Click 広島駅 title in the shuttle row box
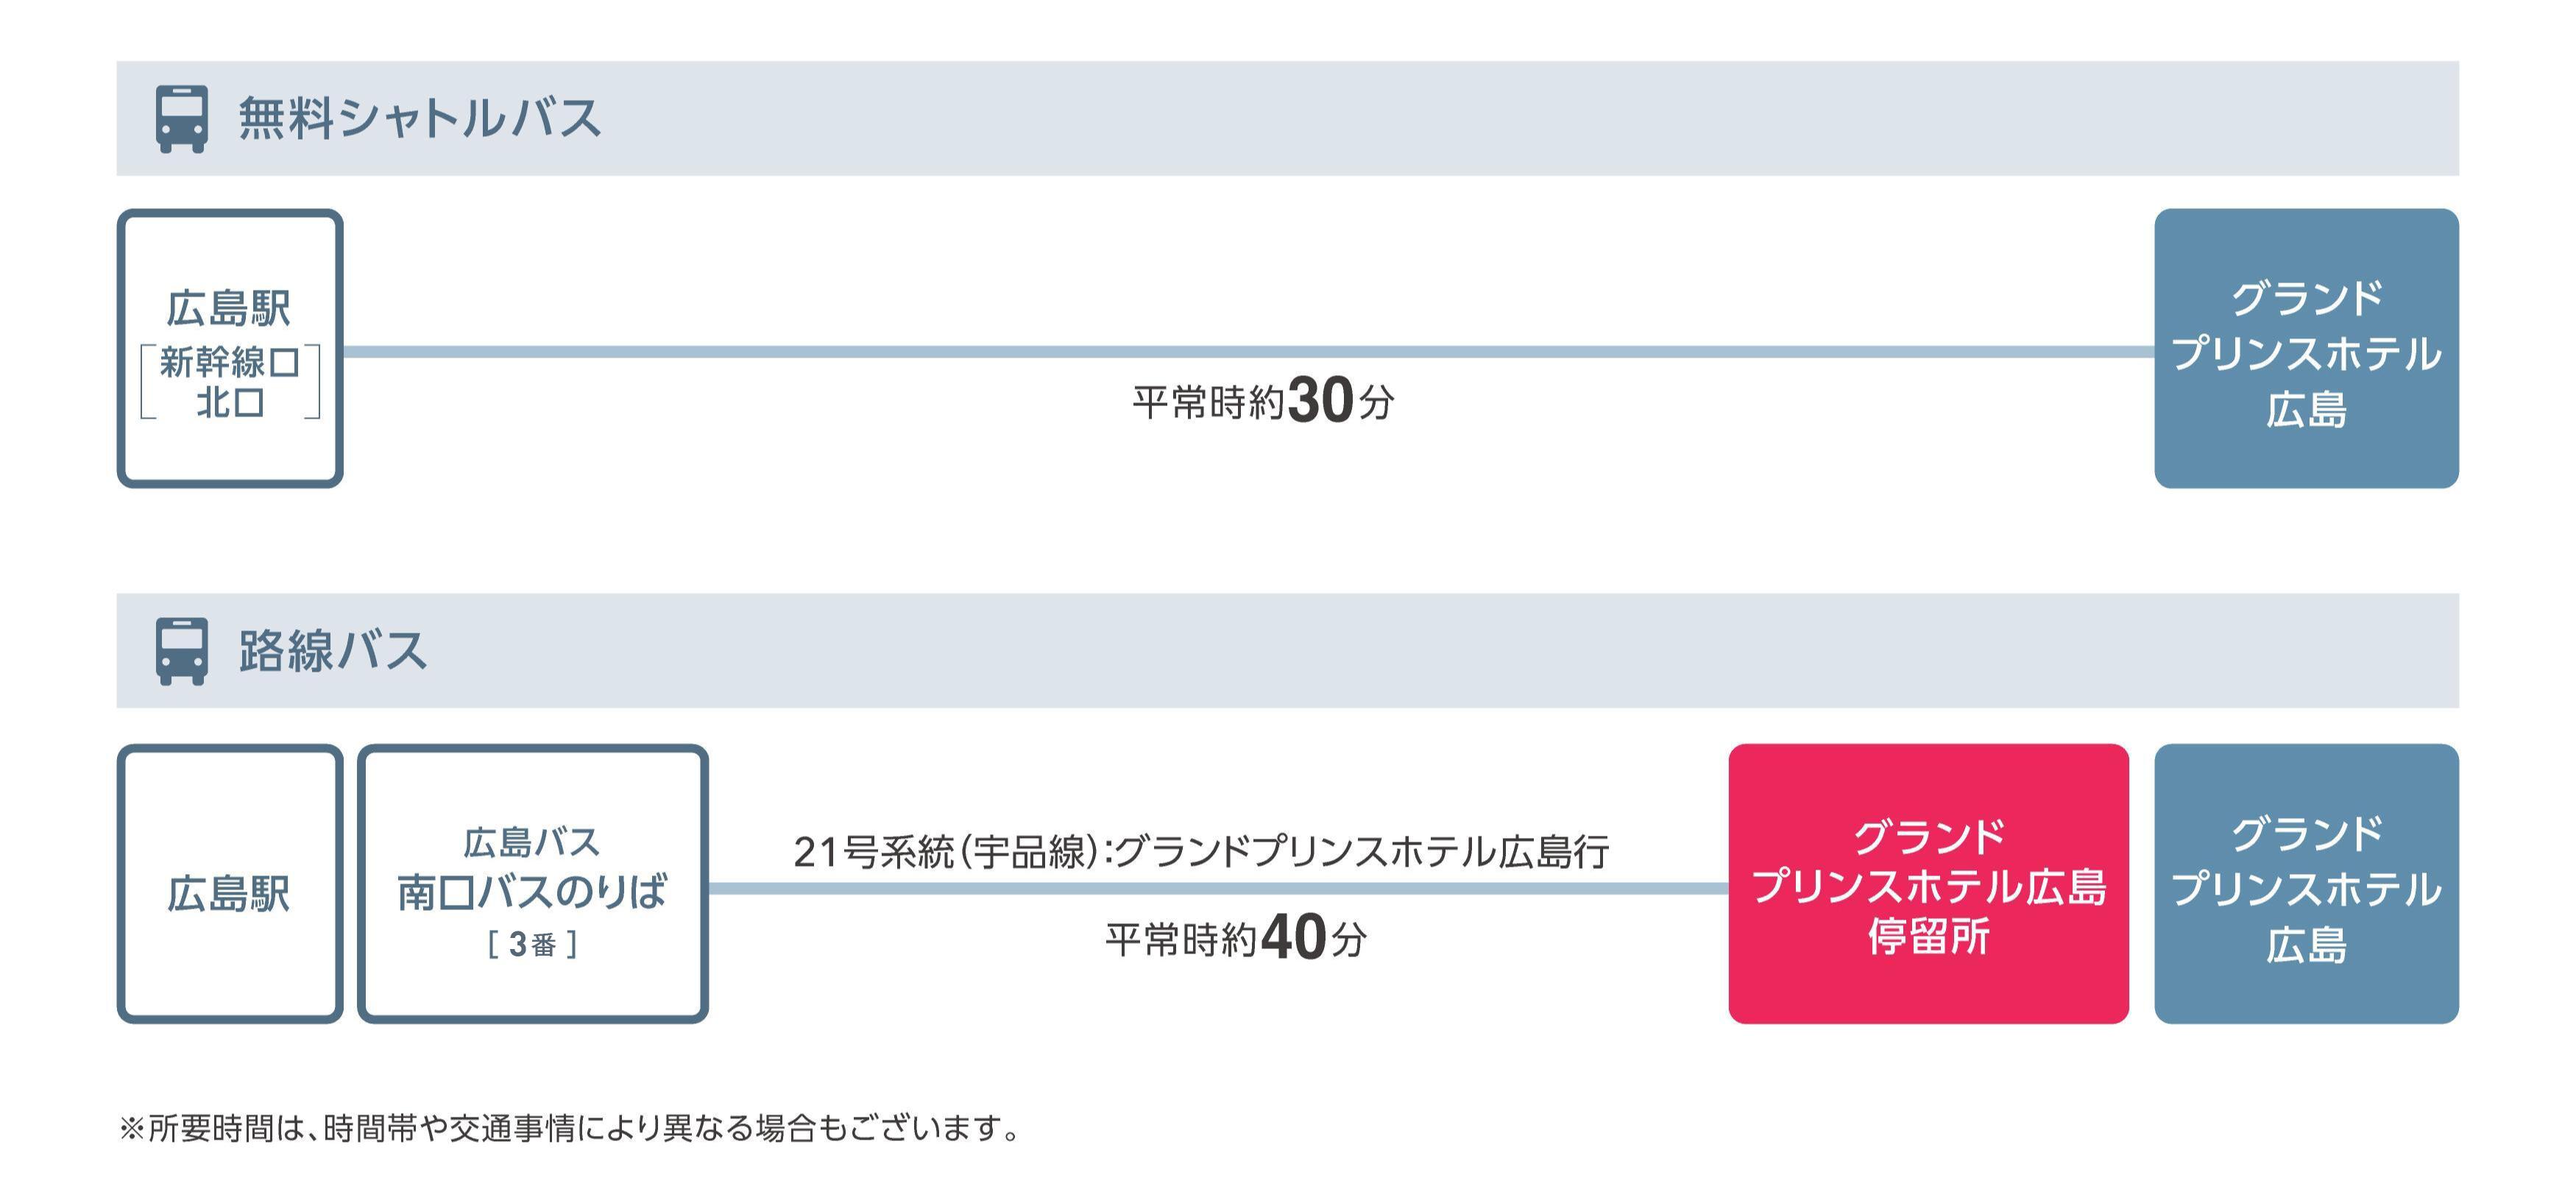The height and width of the screenshot is (1183, 2576). pyautogui.click(x=229, y=308)
